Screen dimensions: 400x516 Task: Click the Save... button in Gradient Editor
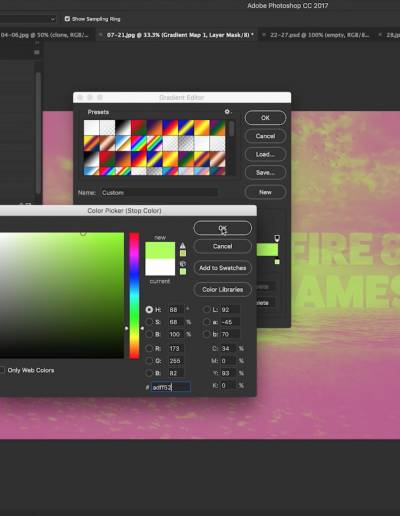(x=265, y=172)
